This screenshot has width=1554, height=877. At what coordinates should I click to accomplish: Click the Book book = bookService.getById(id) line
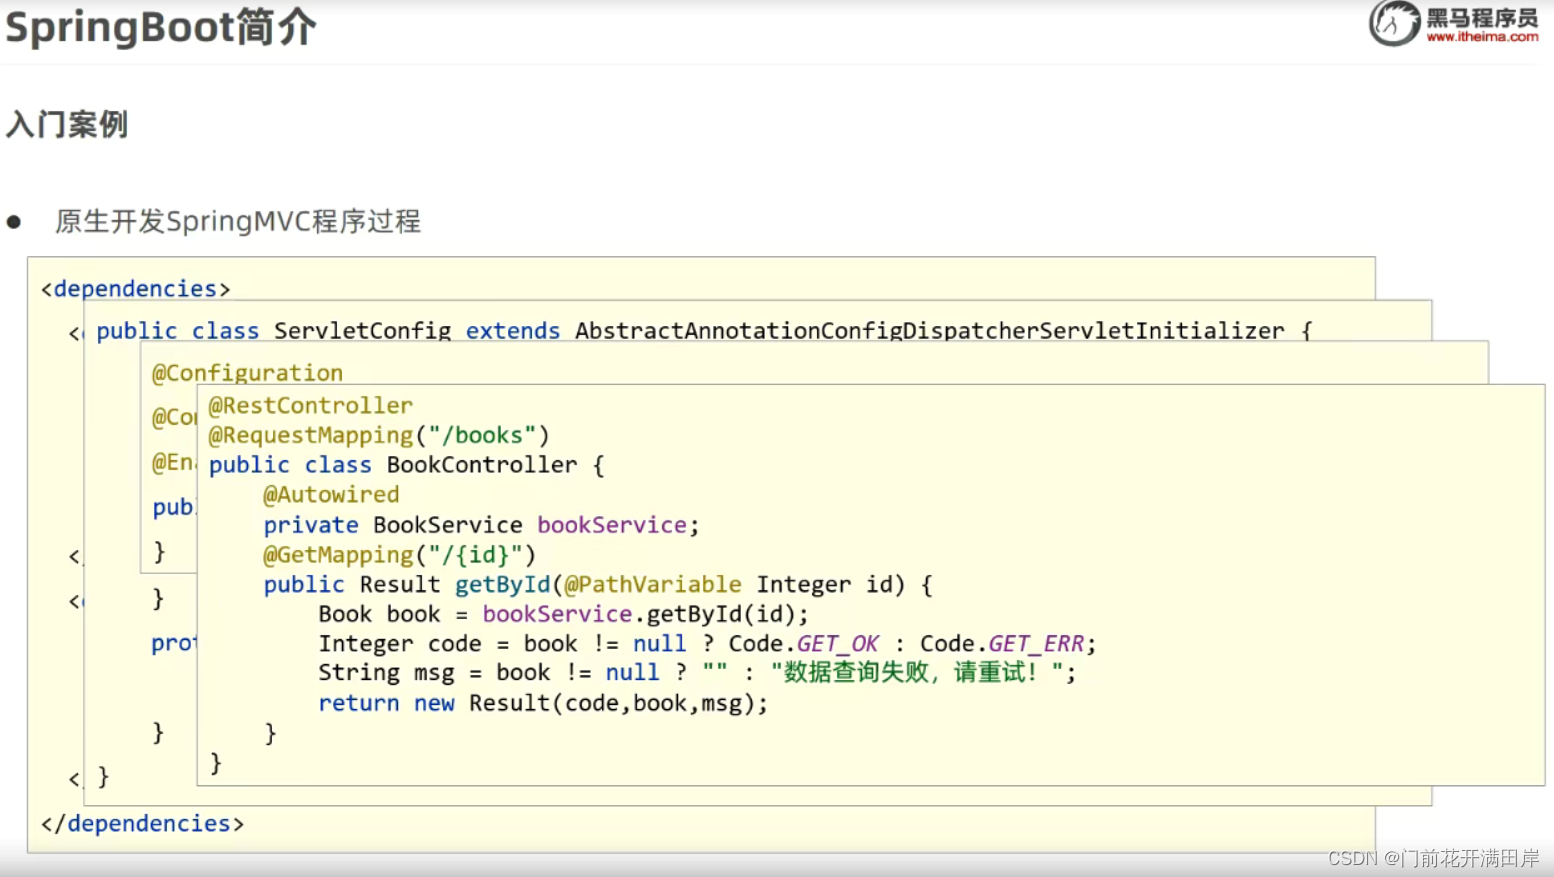coord(563,614)
